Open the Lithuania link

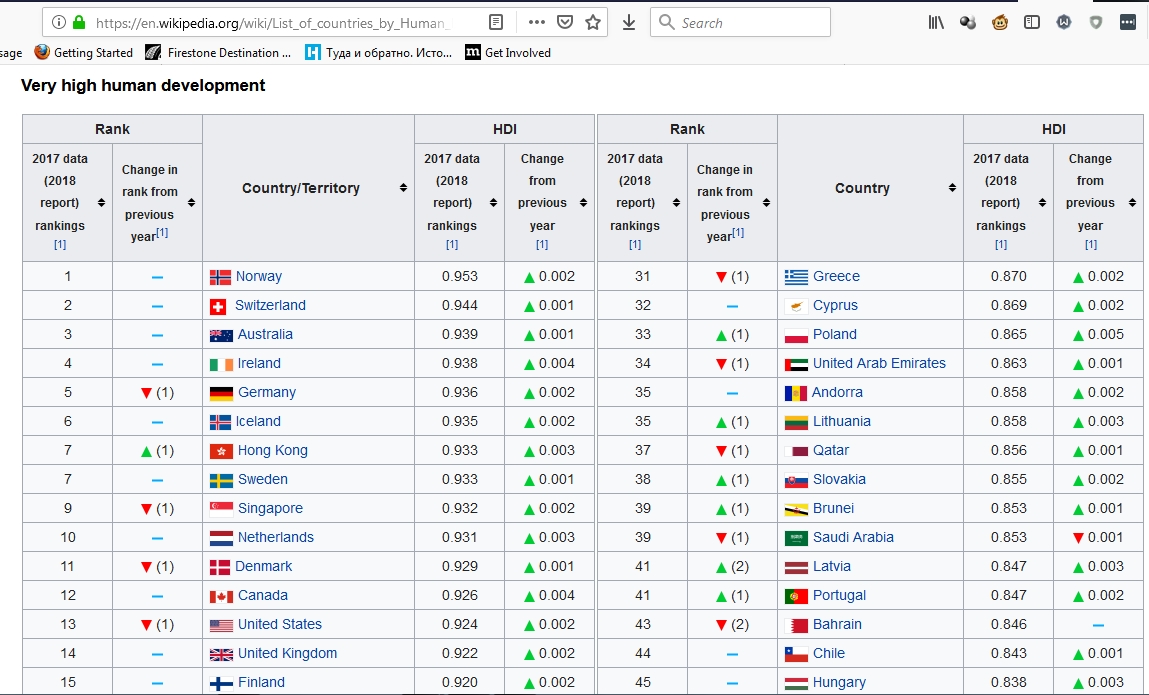point(842,422)
